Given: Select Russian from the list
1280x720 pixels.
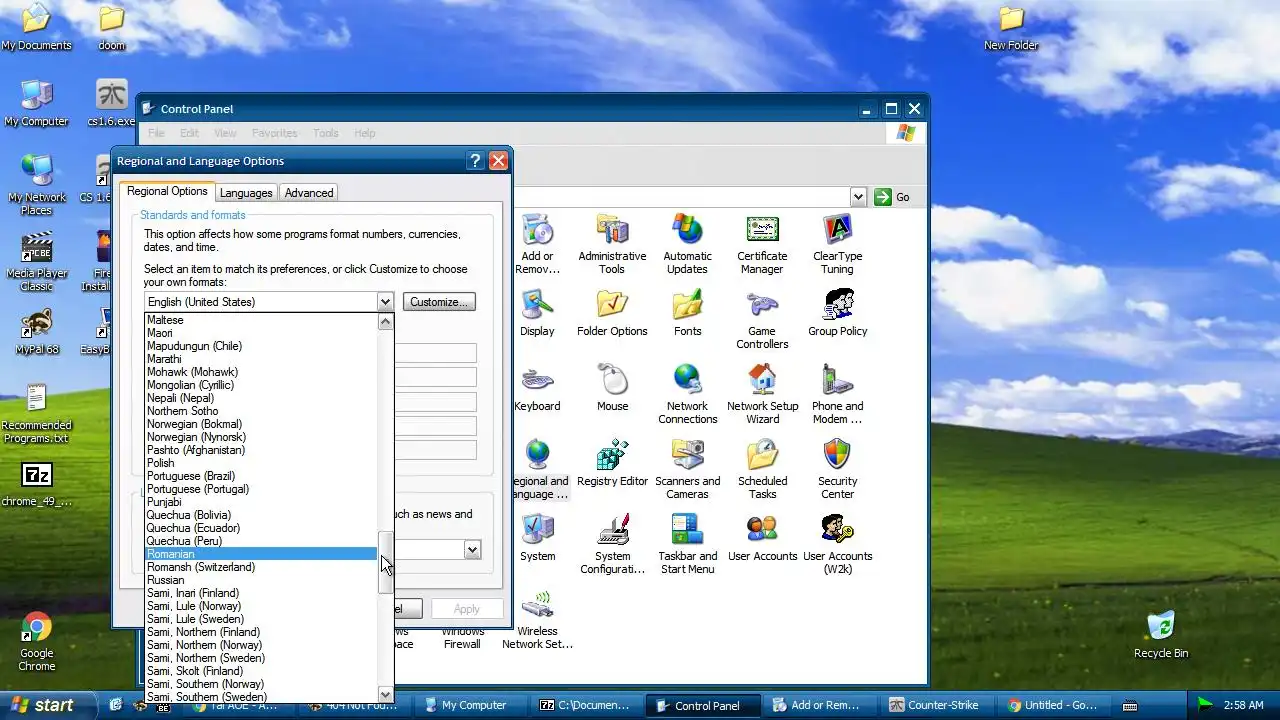Looking at the screenshot, I should pyautogui.click(x=261, y=580).
